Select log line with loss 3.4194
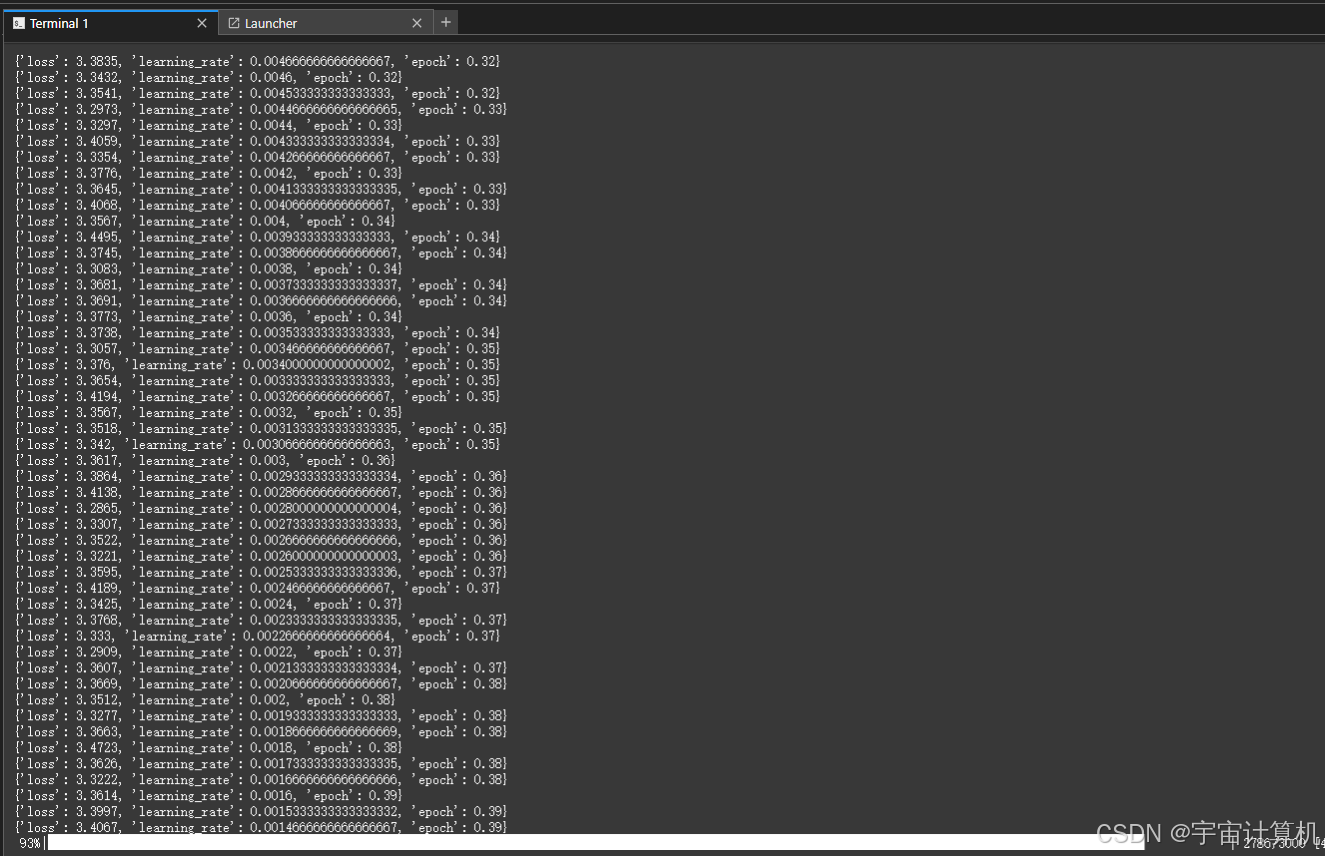Viewport: 1325px width, 856px height. click(x=258, y=397)
